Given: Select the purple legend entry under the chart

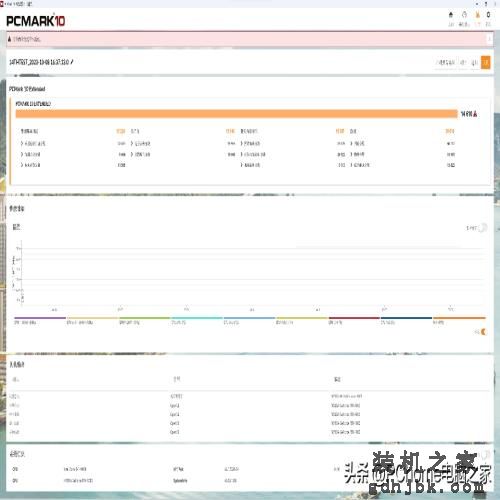Looking at the screenshot, I should 40,320.
